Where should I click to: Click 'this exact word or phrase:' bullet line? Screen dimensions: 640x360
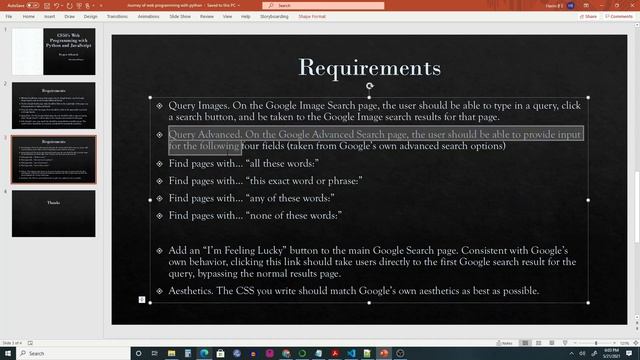point(265,181)
